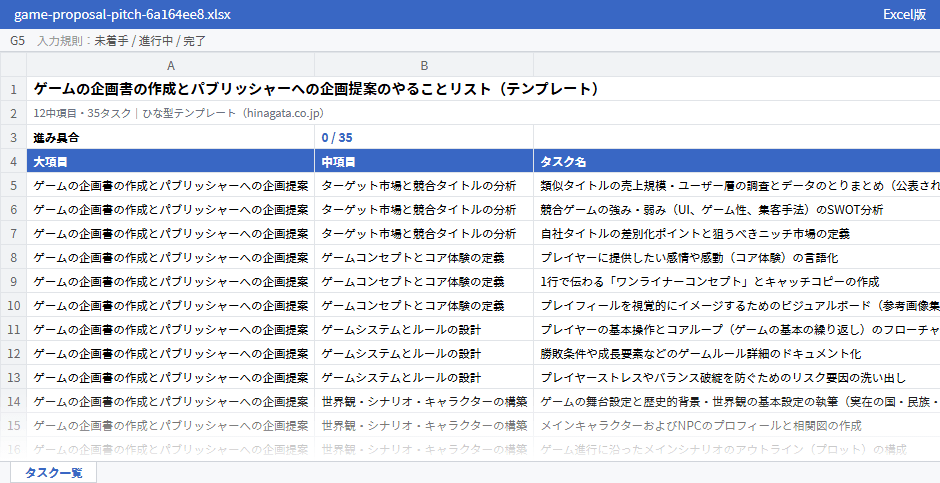Select cell プレイフィールを視覚的にイメージする
Image resolution: width=940 pixels, height=483 pixels.
tap(737, 305)
